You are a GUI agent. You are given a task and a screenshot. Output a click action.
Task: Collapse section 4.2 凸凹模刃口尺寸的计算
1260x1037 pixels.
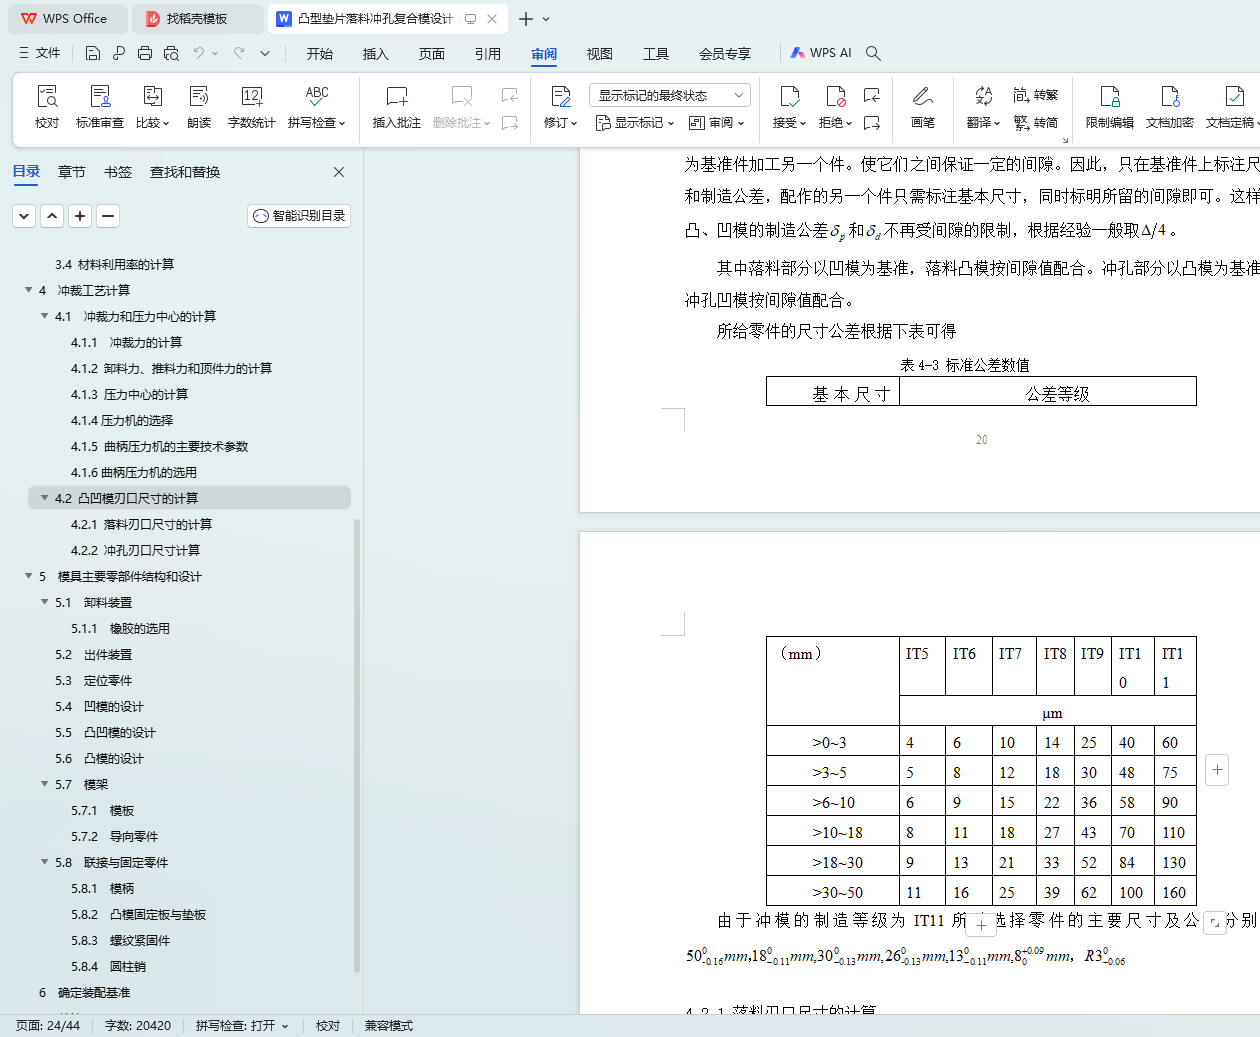[x=44, y=498]
